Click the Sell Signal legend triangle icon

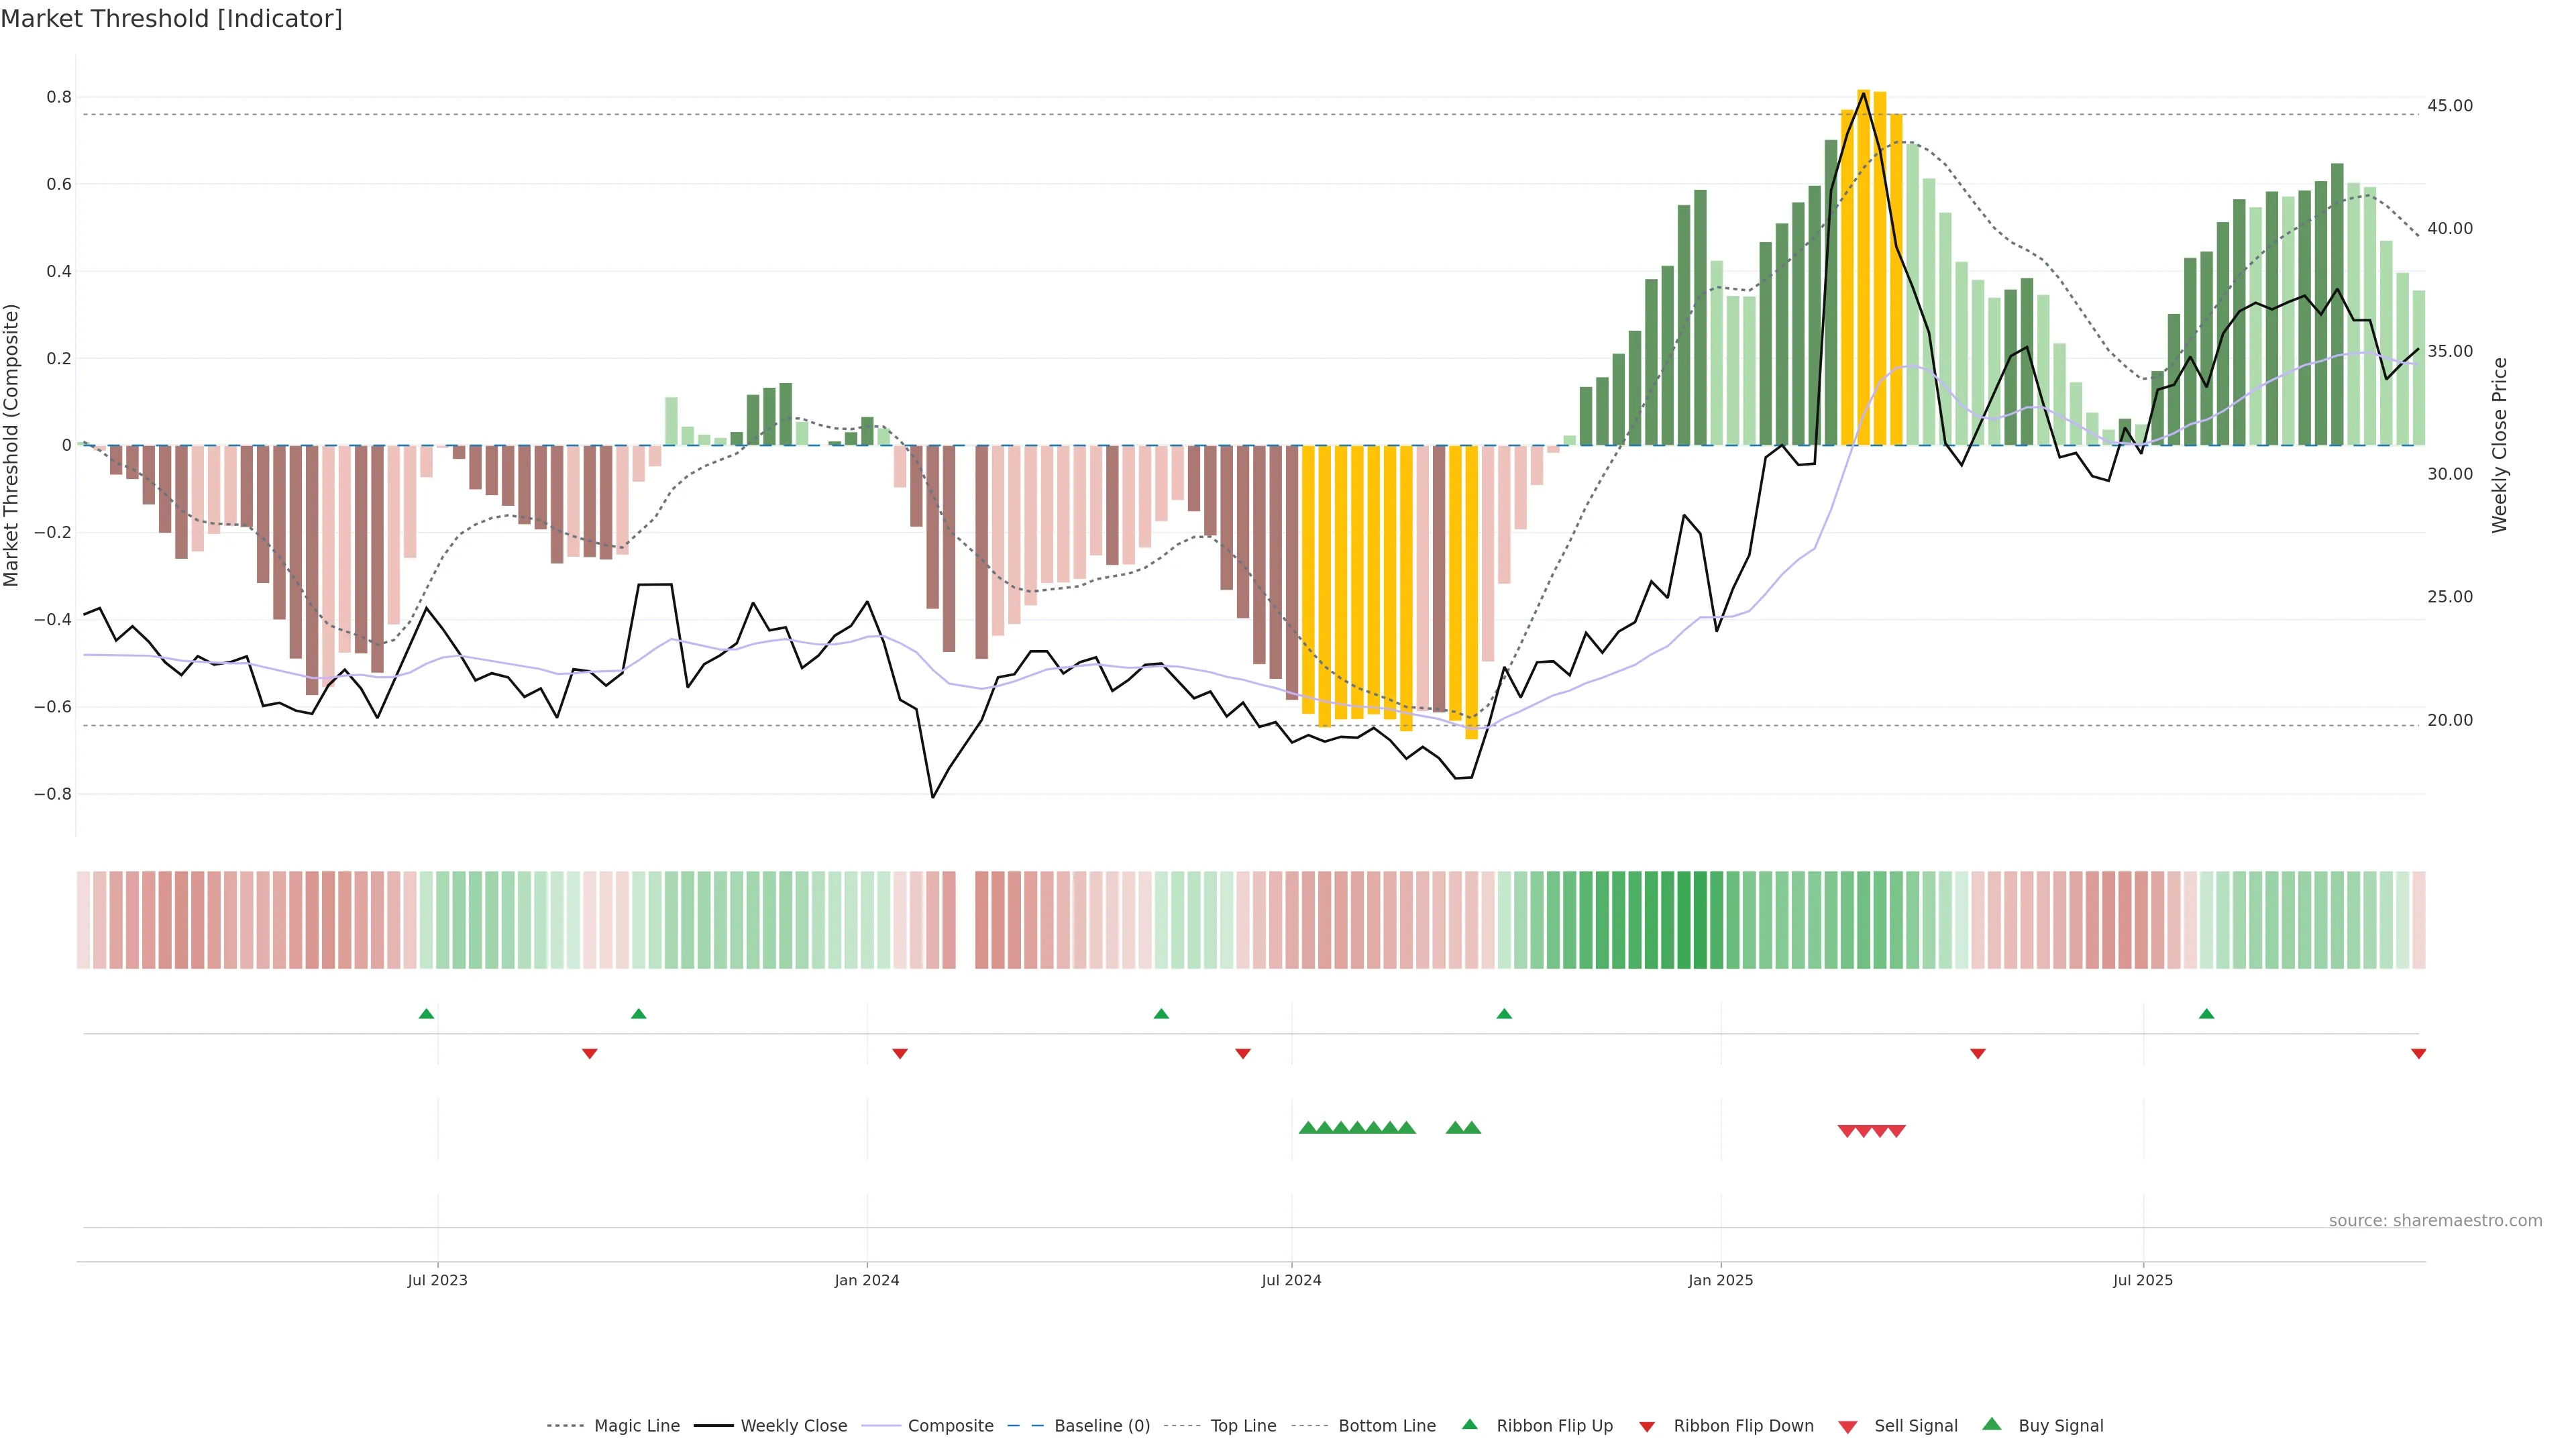point(1848,1427)
